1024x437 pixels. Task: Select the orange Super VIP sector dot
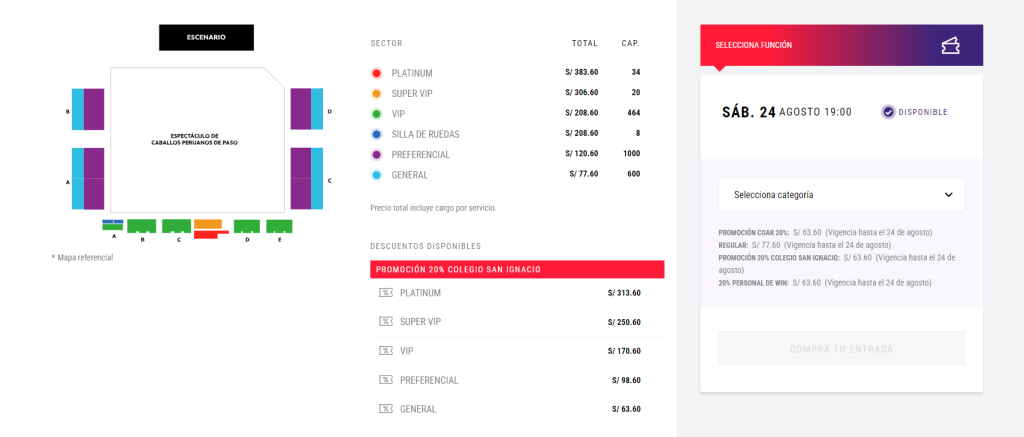(x=376, y=94)
